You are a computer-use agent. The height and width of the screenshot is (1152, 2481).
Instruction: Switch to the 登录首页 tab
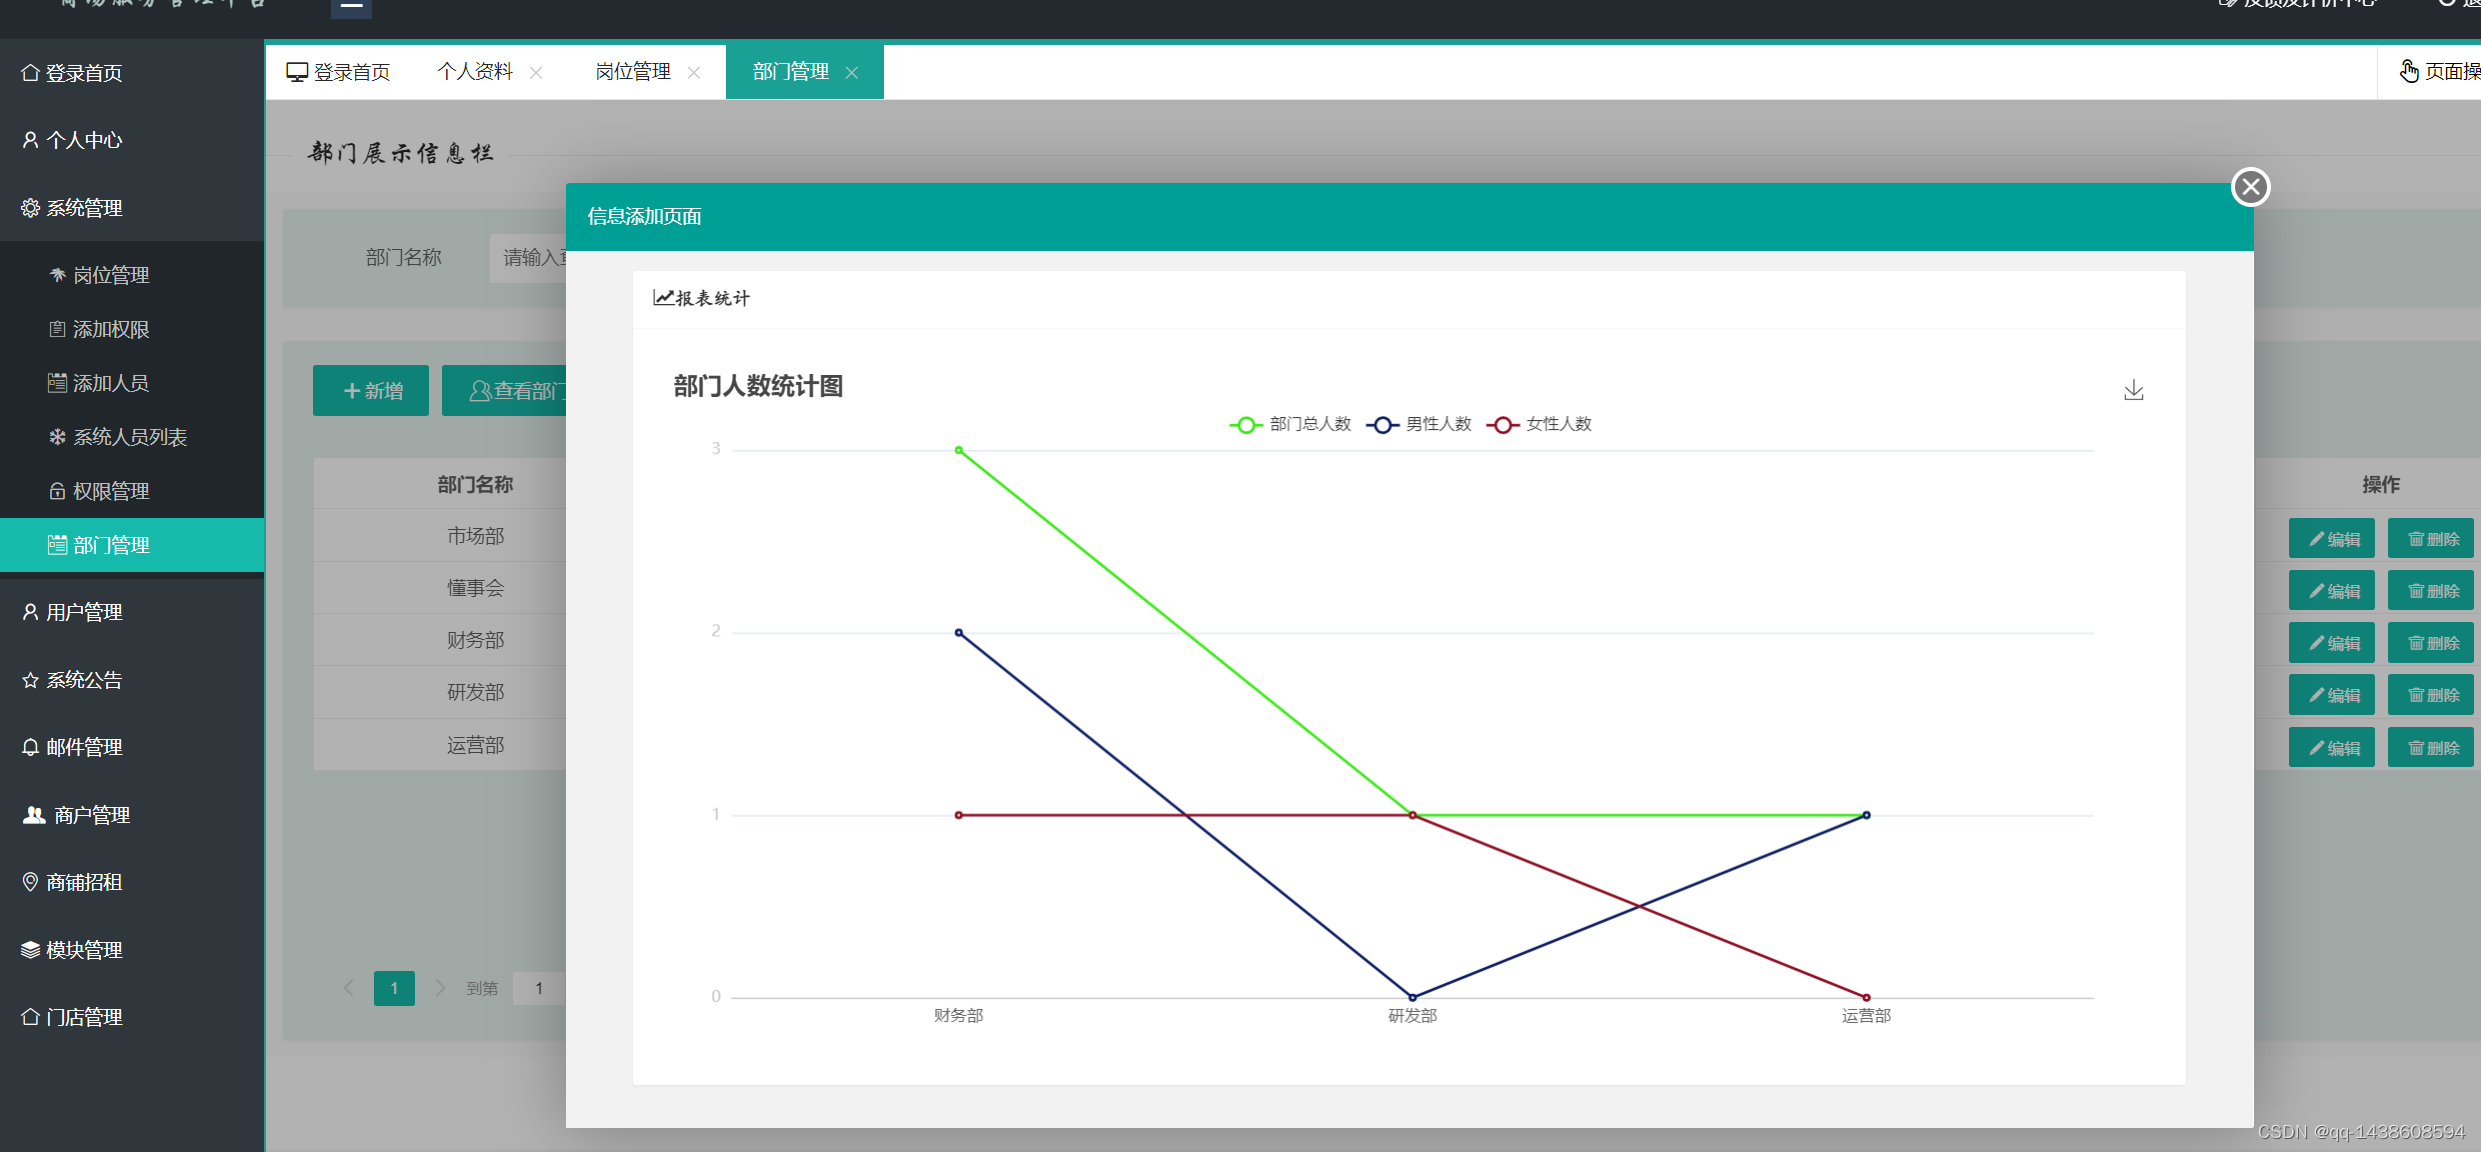(338, 72)
